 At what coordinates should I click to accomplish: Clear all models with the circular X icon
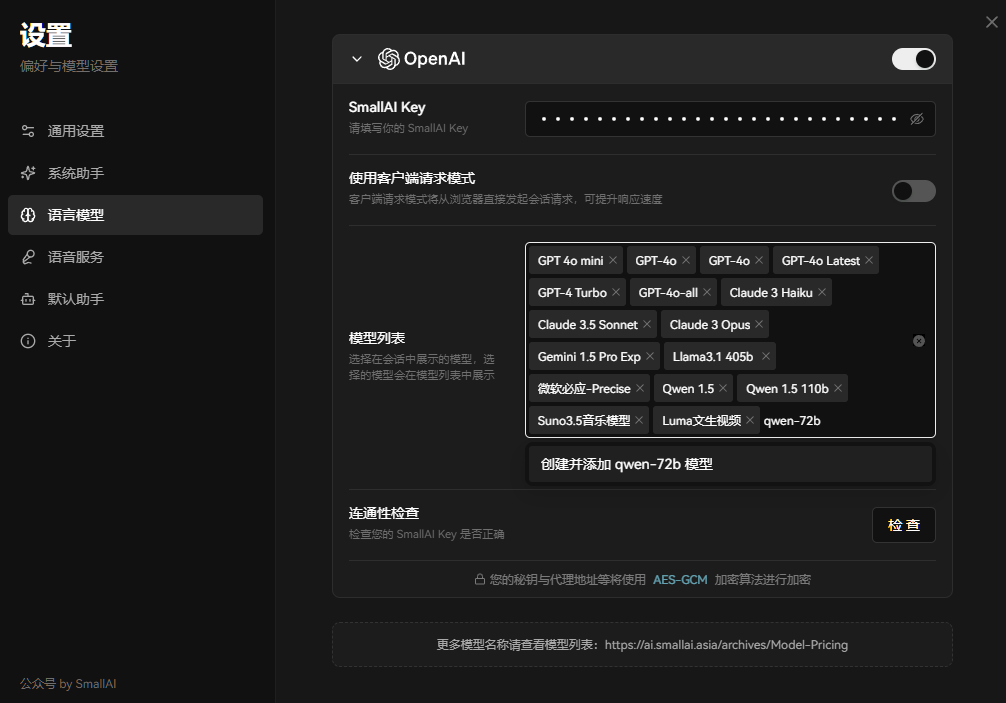coord(919,341)
